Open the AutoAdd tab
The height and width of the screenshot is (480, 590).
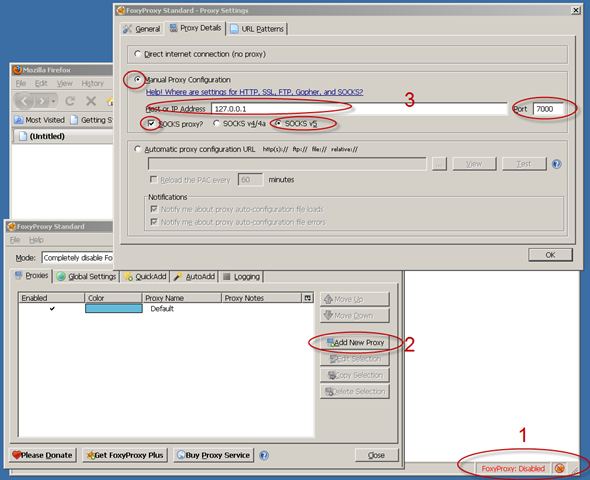click(x=194, y=276)
